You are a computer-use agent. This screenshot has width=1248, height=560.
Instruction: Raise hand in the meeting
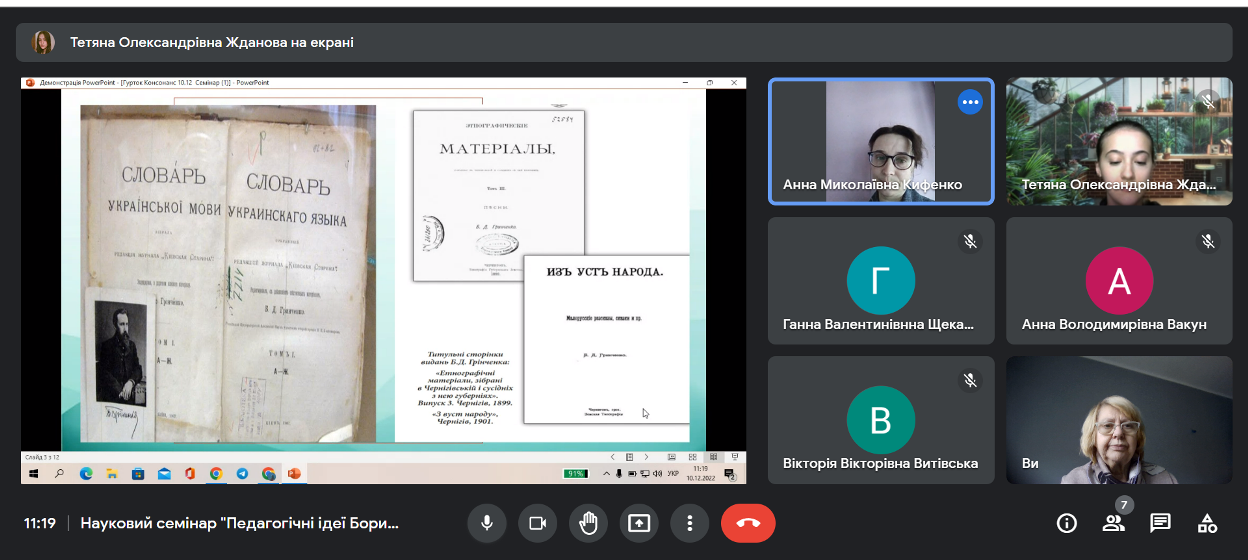pyautogui.click(x=589, y=523)
